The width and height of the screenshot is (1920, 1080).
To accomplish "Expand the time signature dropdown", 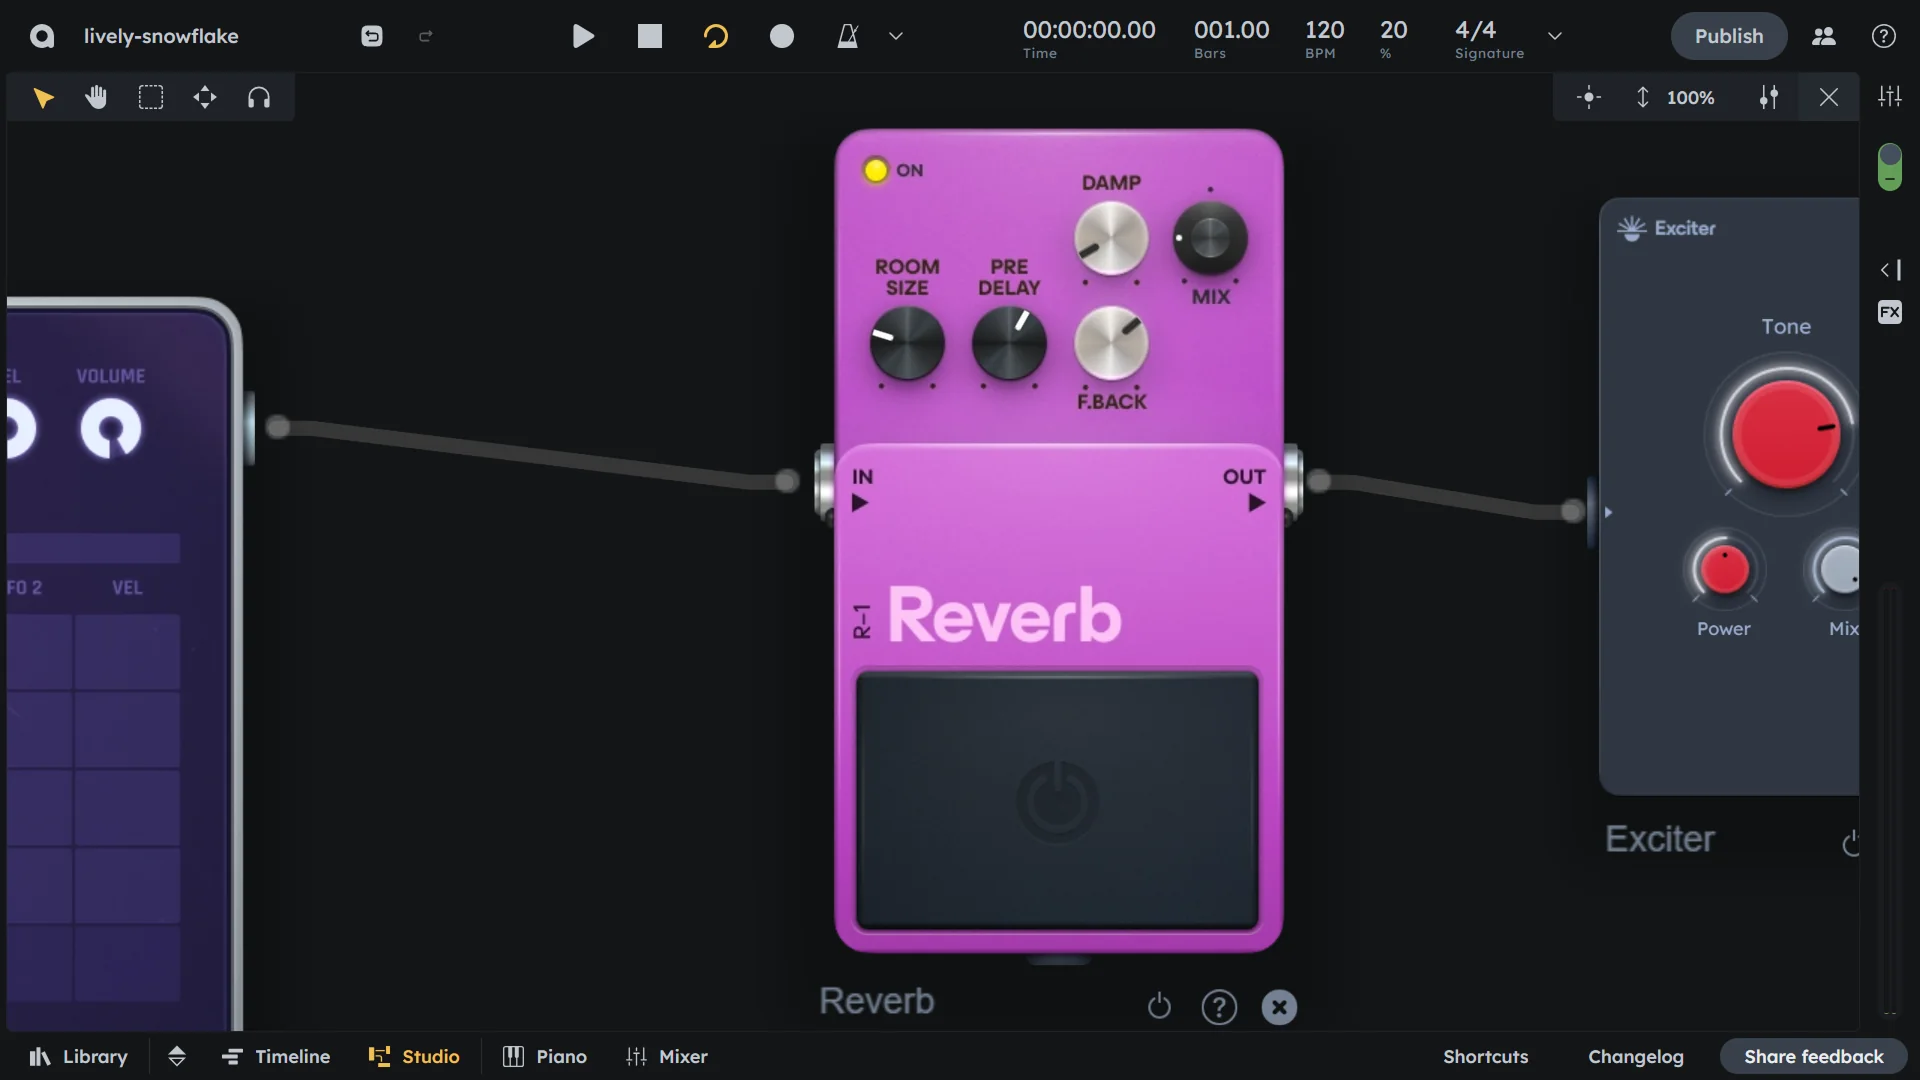I will click(1555, 36).
